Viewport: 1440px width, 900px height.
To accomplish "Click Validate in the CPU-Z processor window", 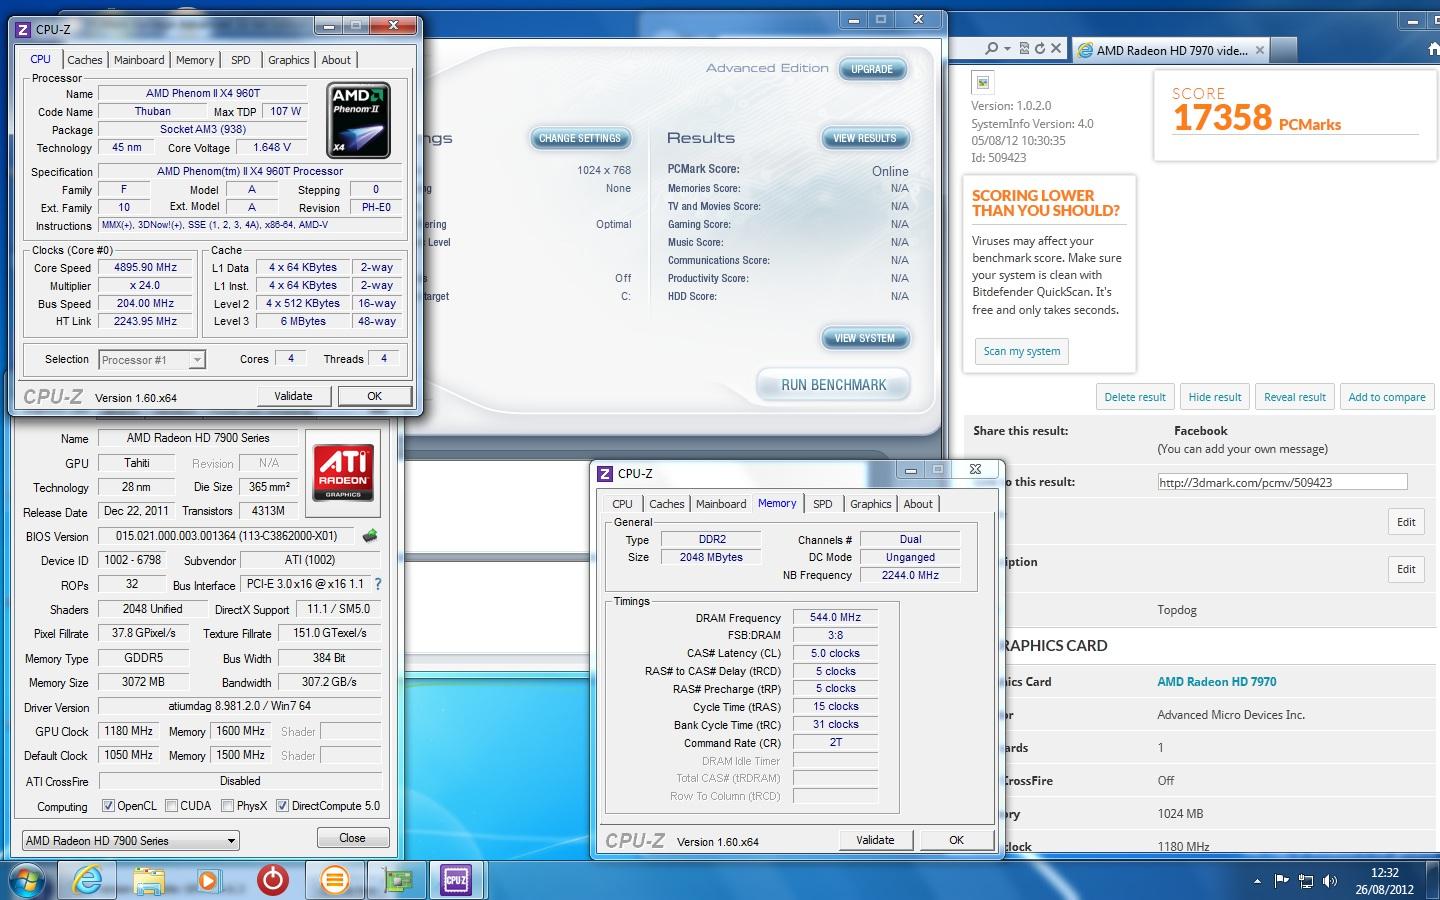I will tap(293, 396).
